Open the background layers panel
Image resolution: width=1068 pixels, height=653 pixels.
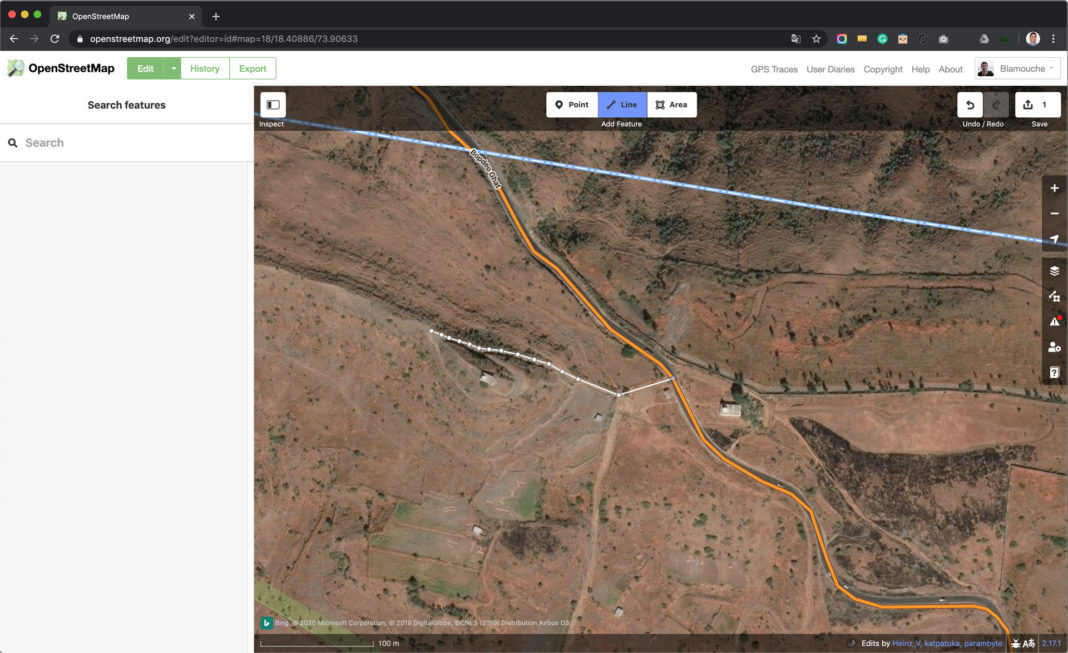(x=1054, y=271)
